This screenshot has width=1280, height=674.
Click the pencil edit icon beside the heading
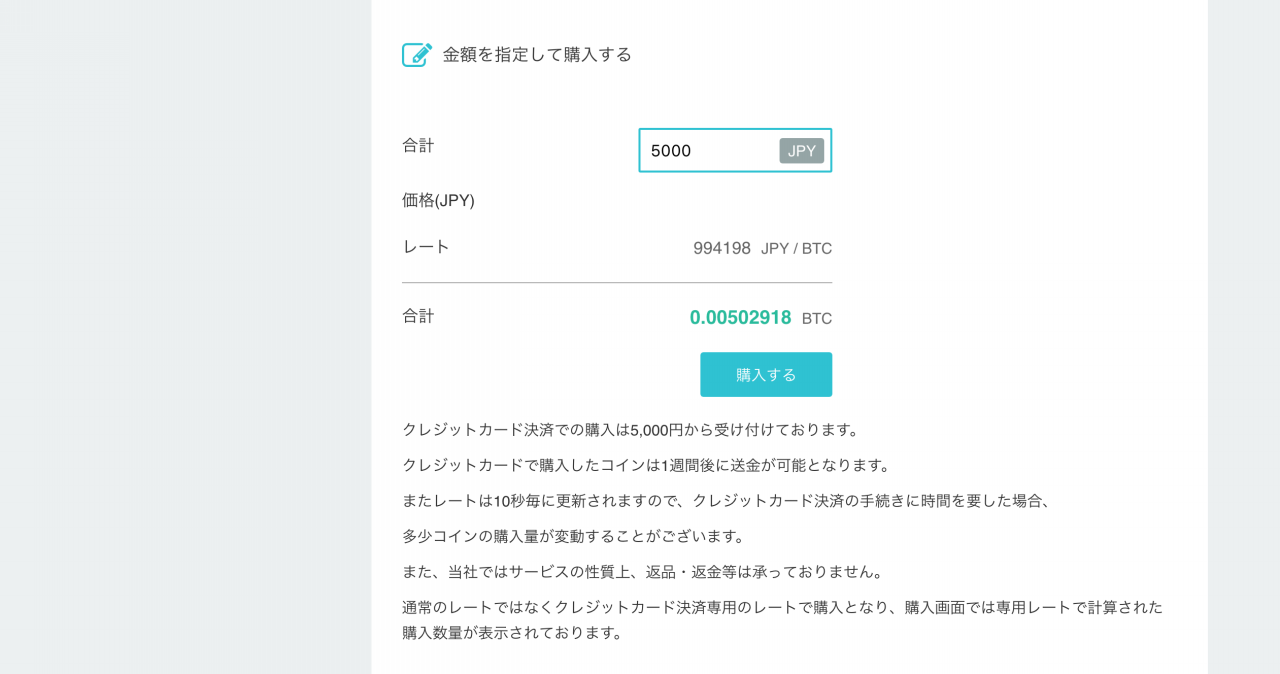point(417,54)
